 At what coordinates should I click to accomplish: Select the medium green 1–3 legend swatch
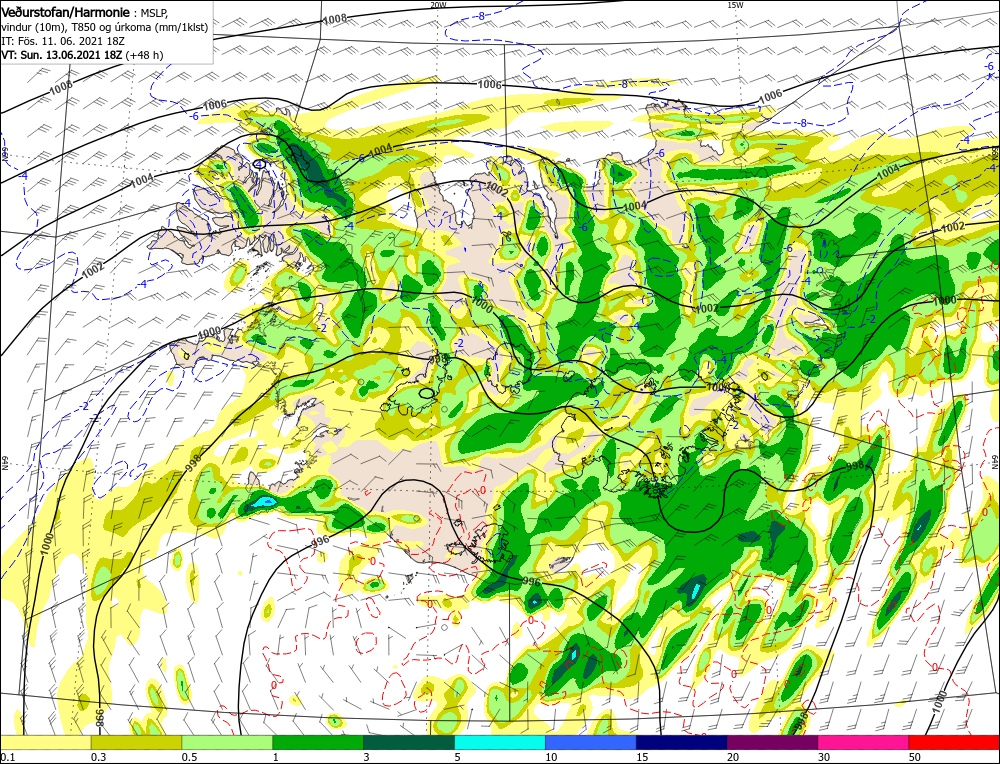pyautogui.click(x=318, y=742)
